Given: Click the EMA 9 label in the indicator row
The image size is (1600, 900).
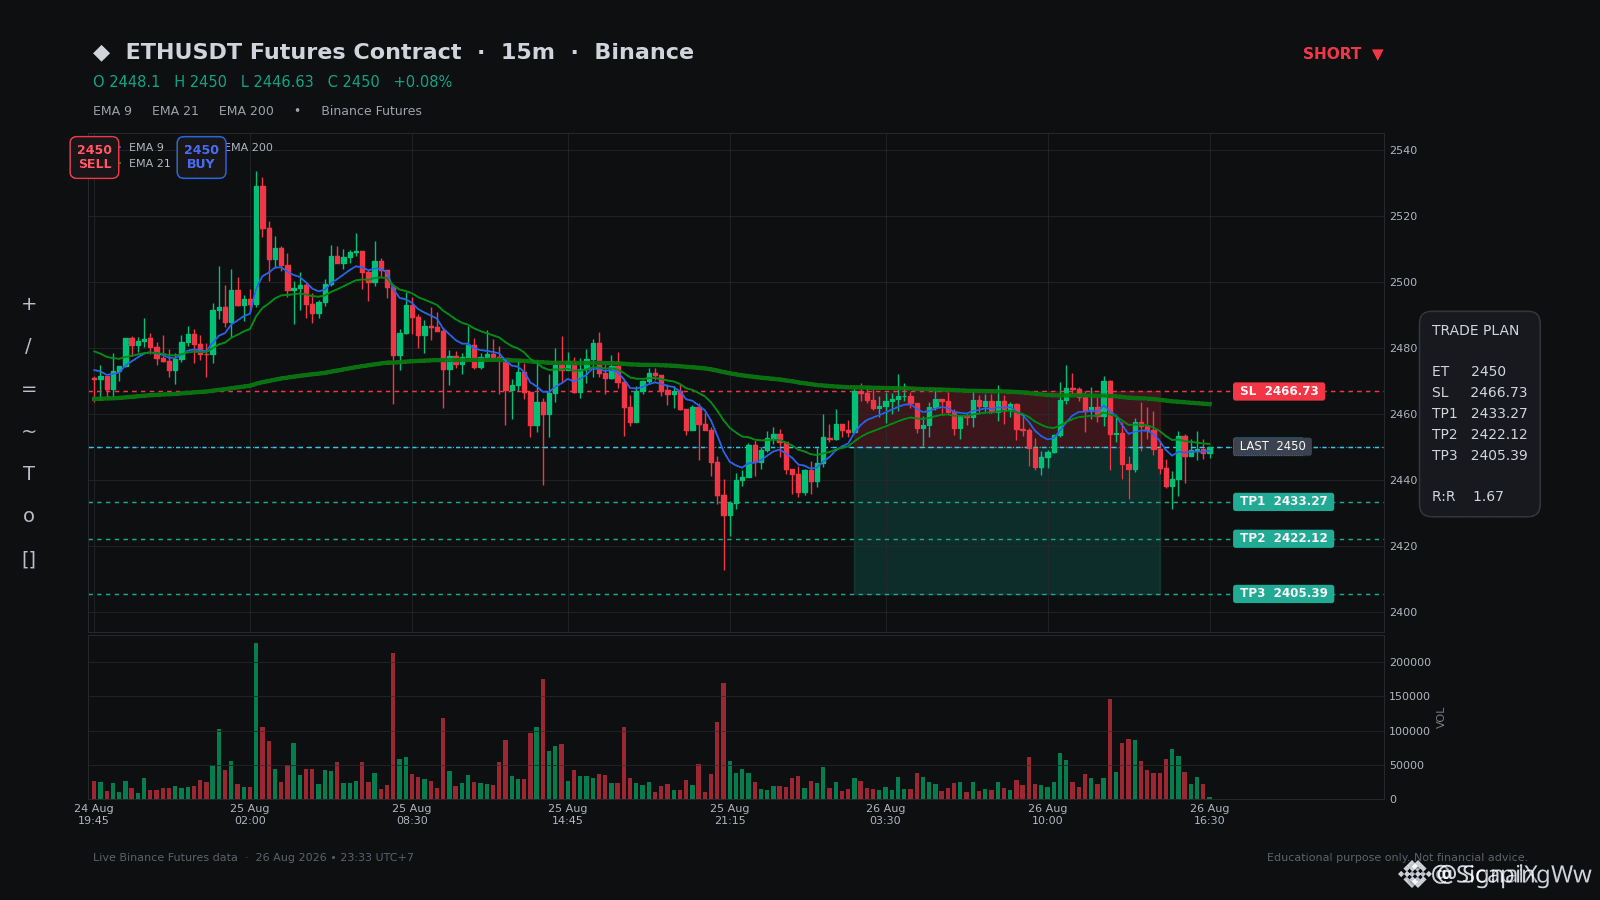Looking at the screenshot, I should tap(112, 111).
